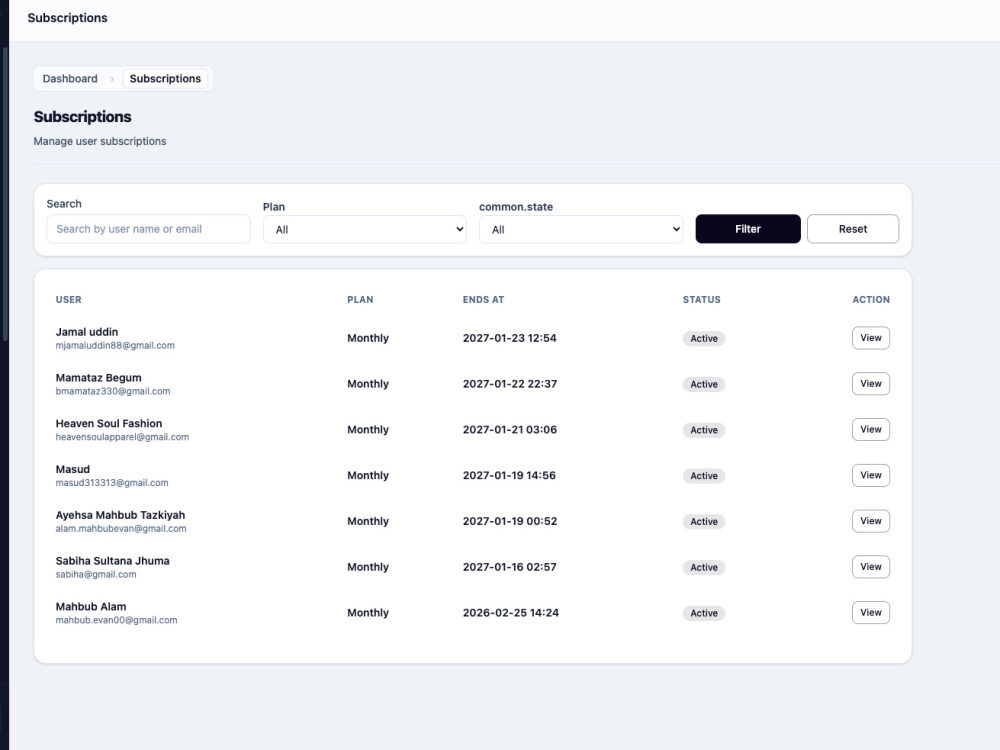Screen dimensions: 1000x750
Task: Click the STATUS column header
Action: pyautogui.click(x=702, y=300)
